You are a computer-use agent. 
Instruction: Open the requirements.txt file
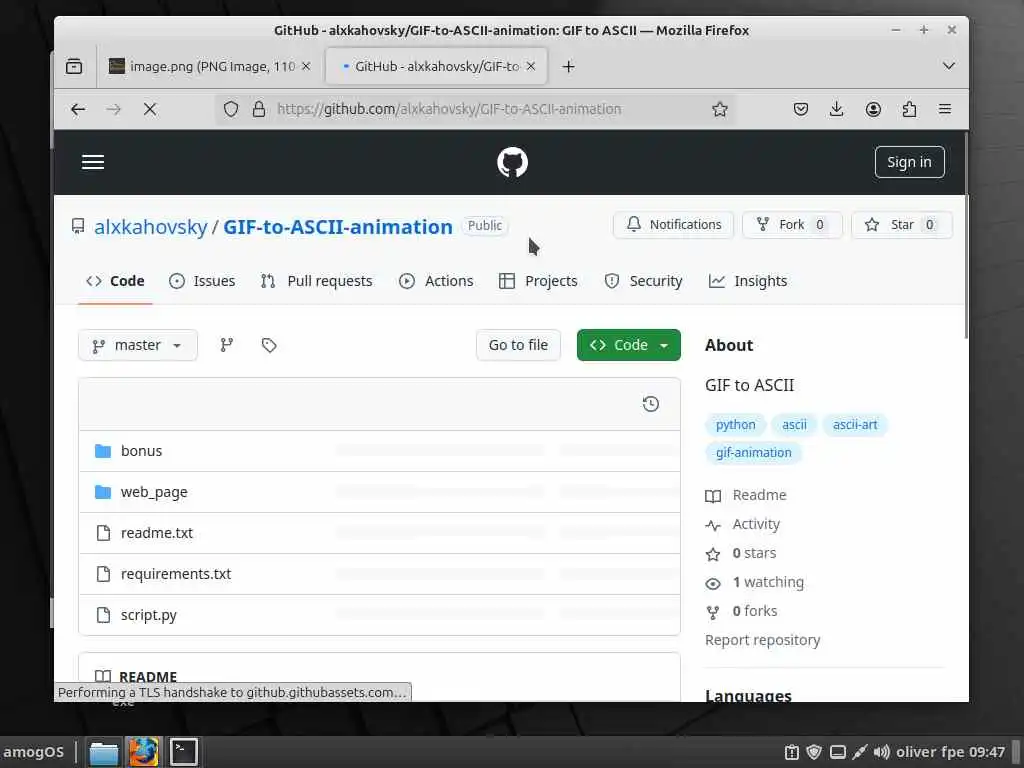(x=176, y=574)
